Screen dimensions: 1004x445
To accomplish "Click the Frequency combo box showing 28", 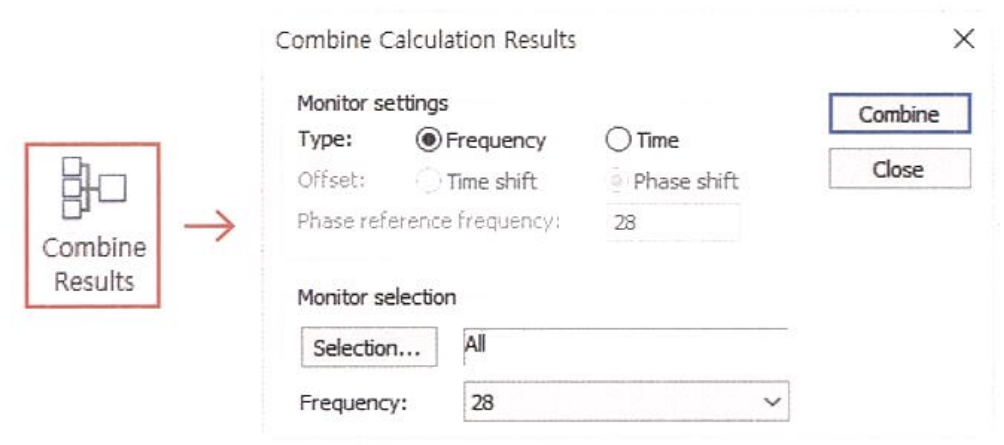I will 610,402.
